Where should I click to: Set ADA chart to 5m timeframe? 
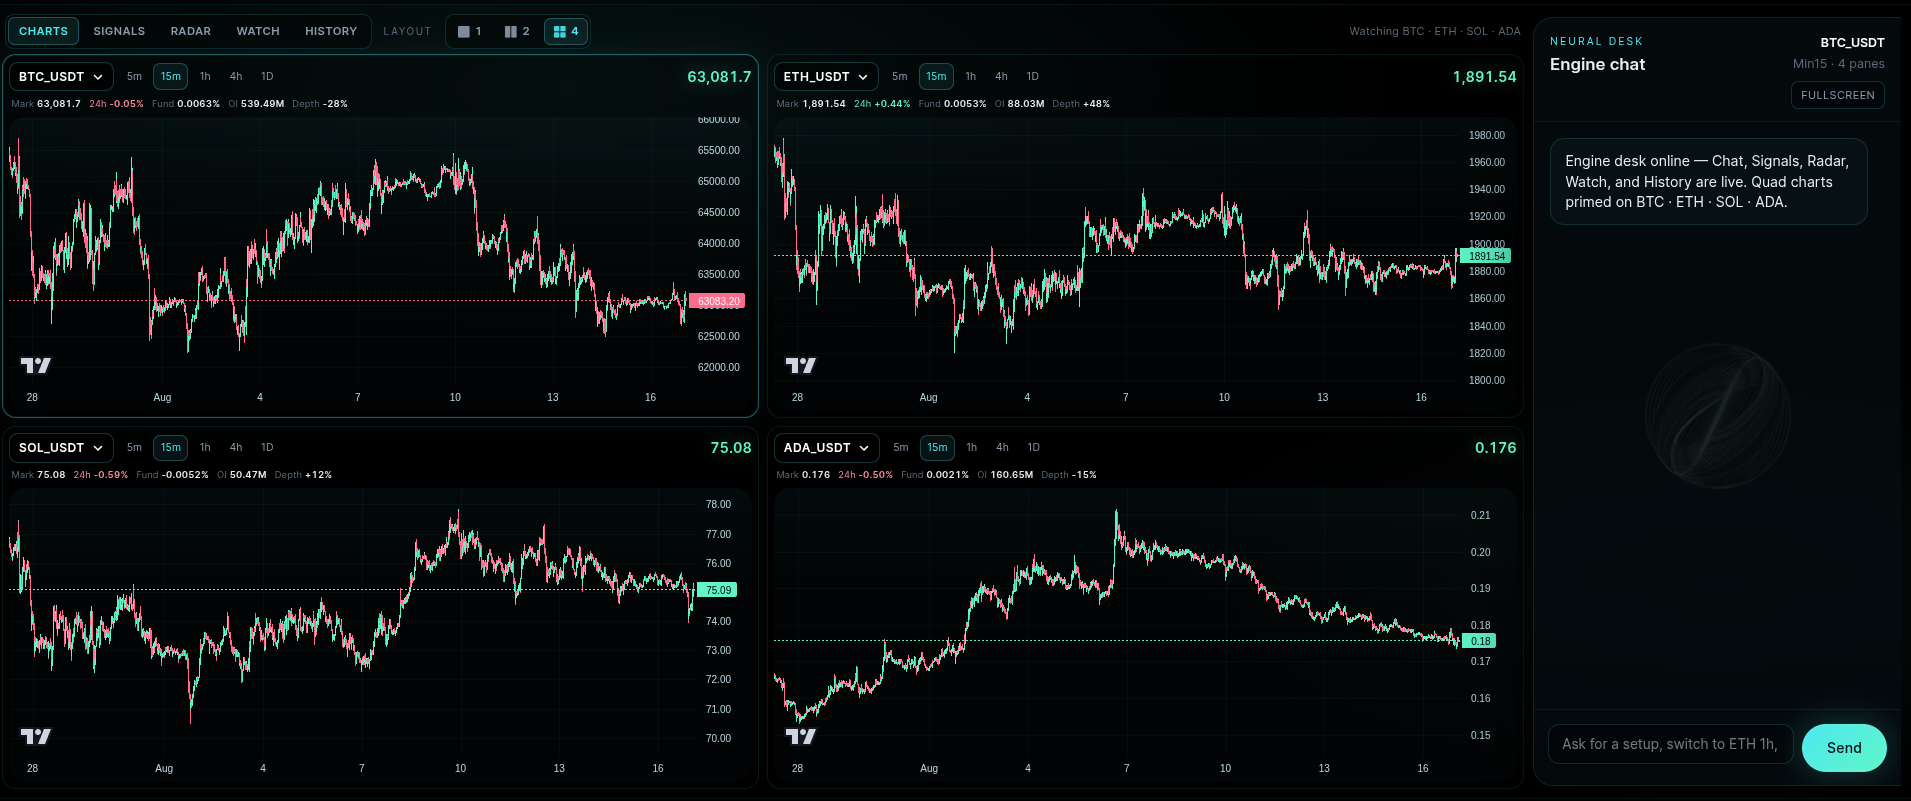click(901, 447)
